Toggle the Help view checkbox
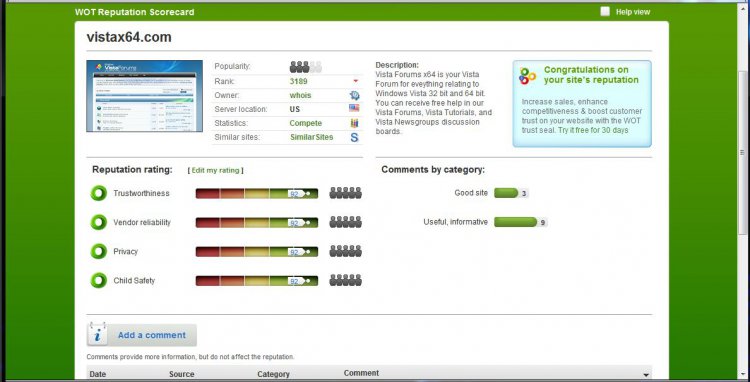This screenshot has height=382, width=750. coord(605,11)
